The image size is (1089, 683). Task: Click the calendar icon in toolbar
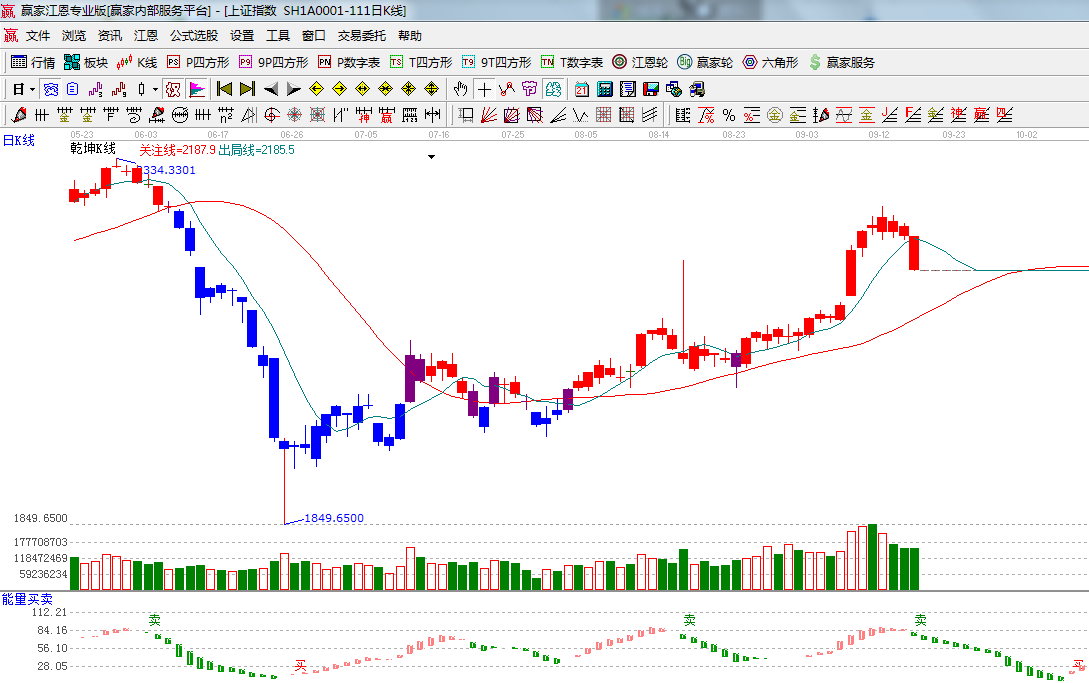tap(581, 89)
